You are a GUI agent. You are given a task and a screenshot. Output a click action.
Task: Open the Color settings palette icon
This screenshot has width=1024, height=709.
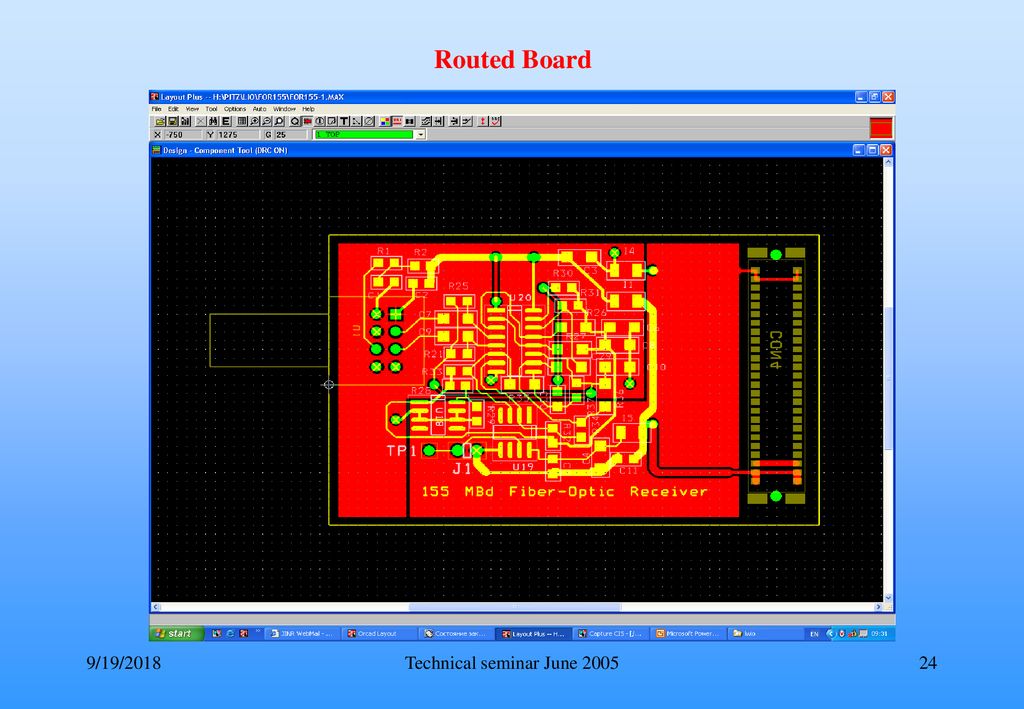[385, 121]
